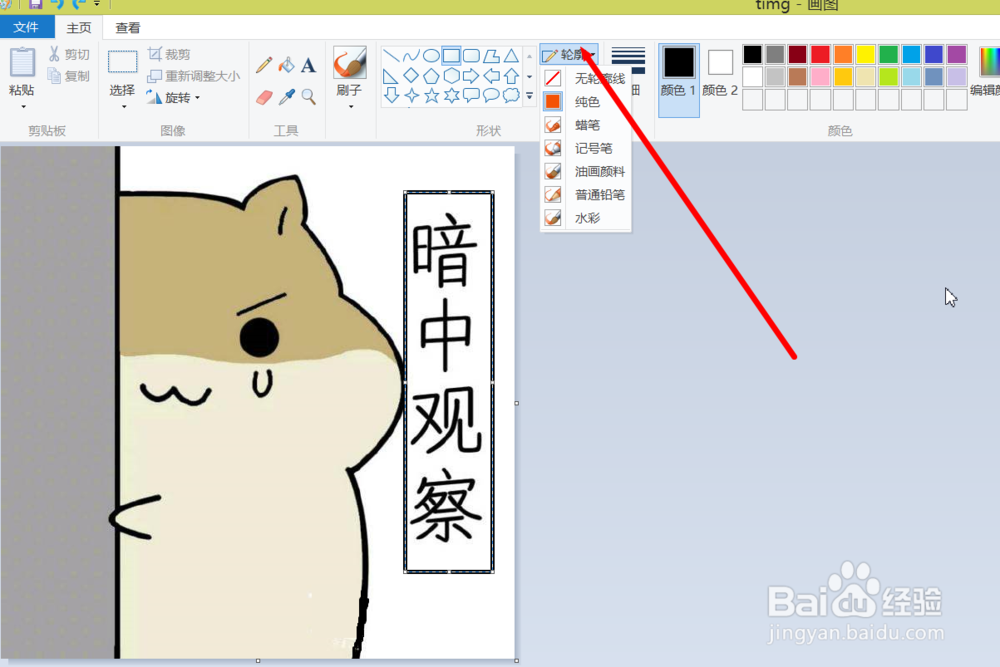The height and width of the screenshot is (667, 1000).
Task: Switch to the 主页 home tab
Action: coord(79,27)
